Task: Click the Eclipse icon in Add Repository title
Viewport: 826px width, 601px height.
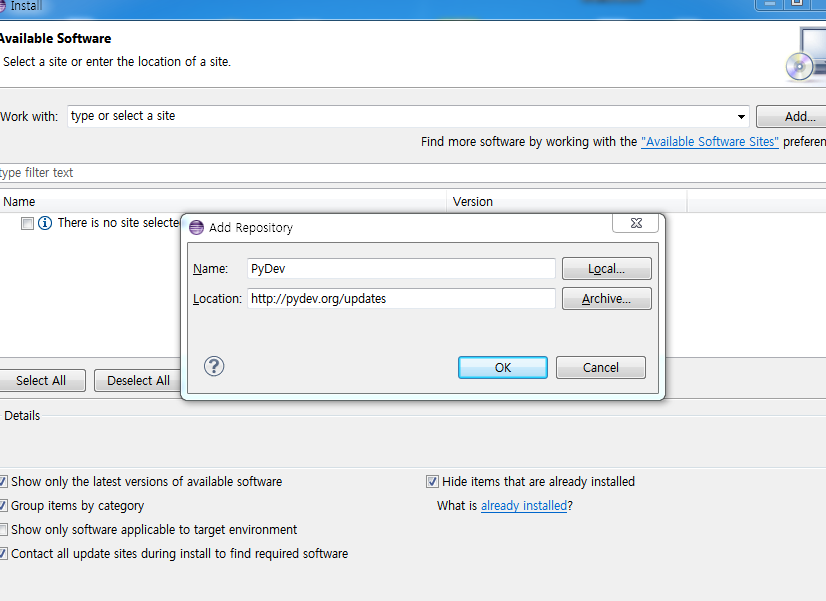Action: point(196,228)
